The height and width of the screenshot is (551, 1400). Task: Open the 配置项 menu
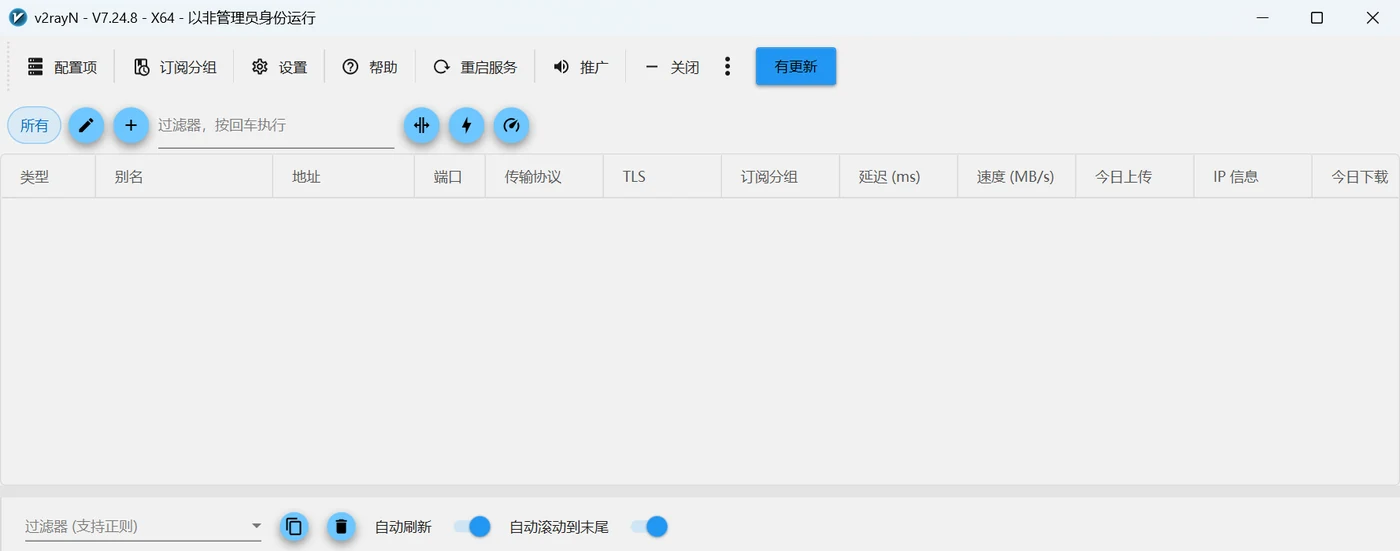click(62, 67)
